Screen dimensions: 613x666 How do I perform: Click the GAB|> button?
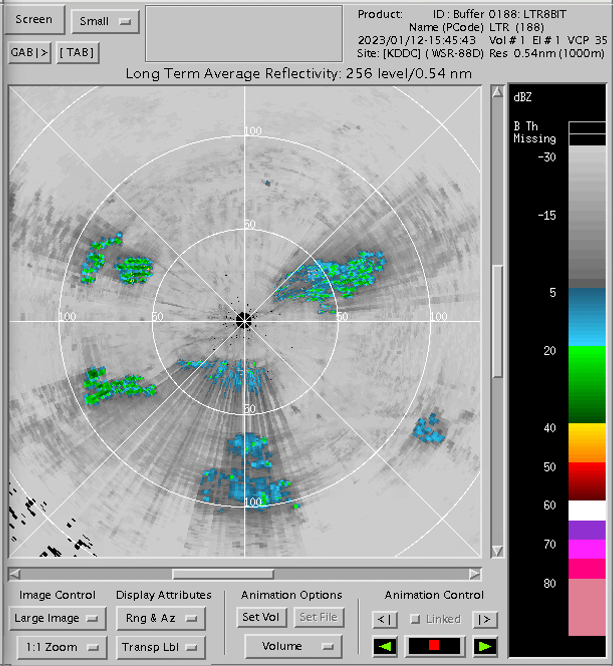[x=29, y=53]
